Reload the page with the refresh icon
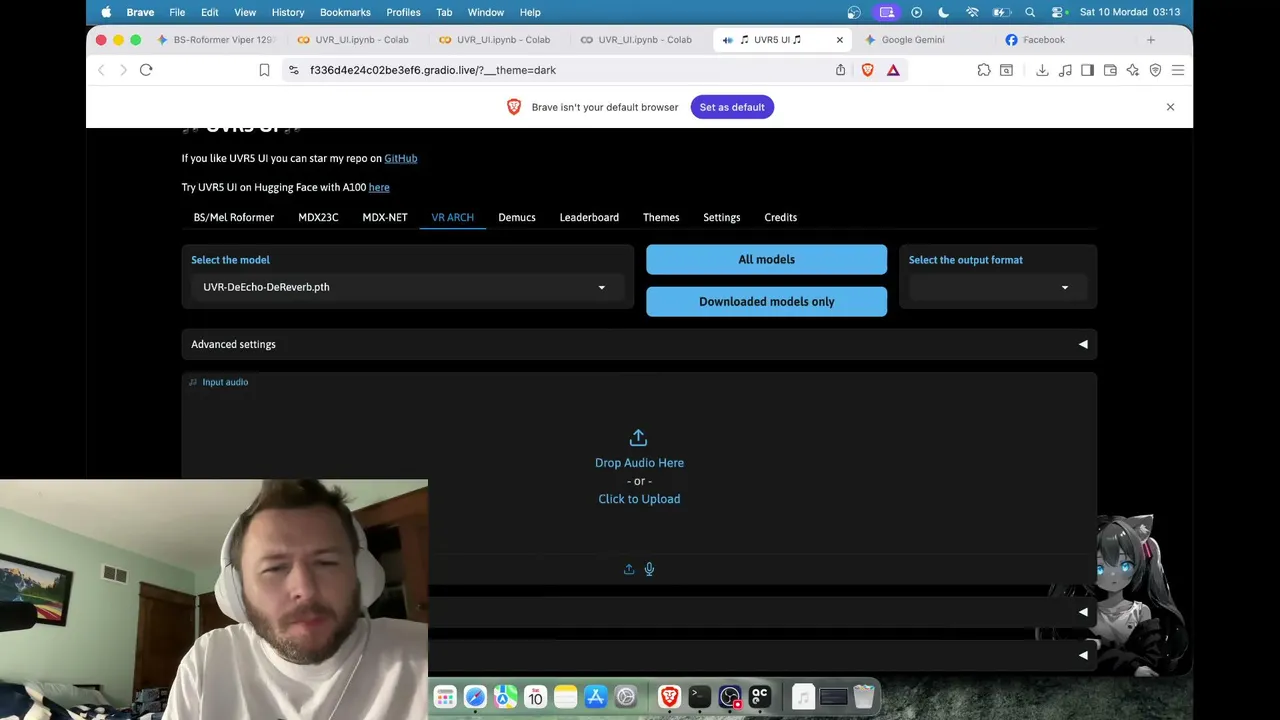The width and height of the screenshot is (1280, 720). coord(146,70)
